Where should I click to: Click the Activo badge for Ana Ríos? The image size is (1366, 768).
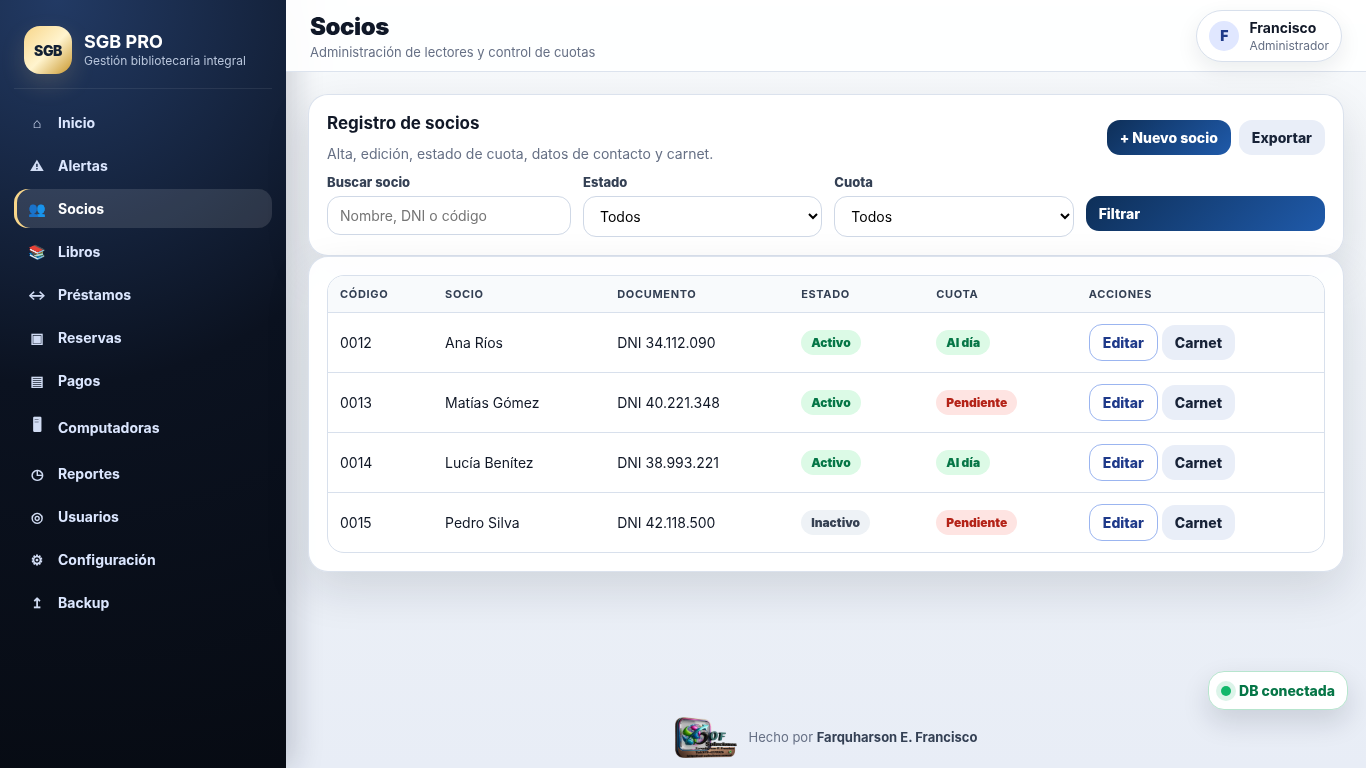click(x=831, y=342)
